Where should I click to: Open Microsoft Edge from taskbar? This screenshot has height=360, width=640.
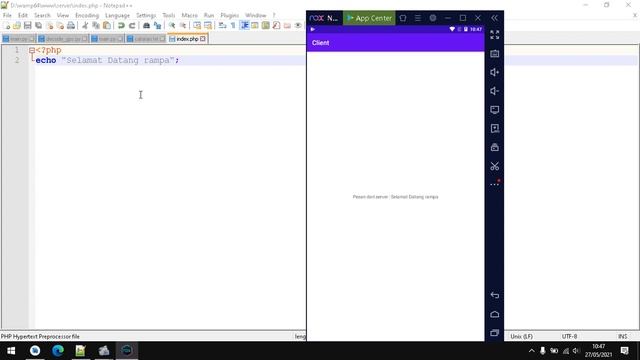(x=58, y=351)
